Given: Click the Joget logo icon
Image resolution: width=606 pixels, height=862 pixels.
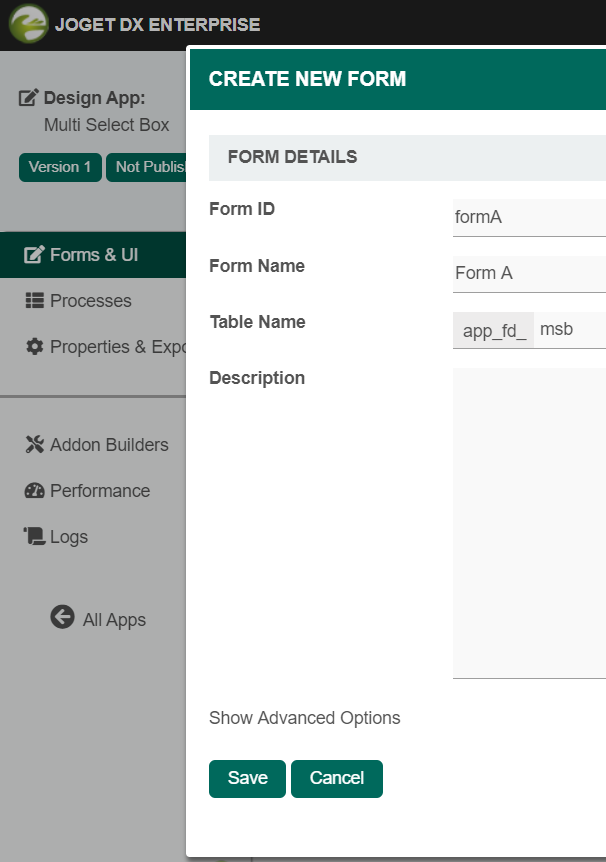Looking at the screenshot, I should pos(28,24).
